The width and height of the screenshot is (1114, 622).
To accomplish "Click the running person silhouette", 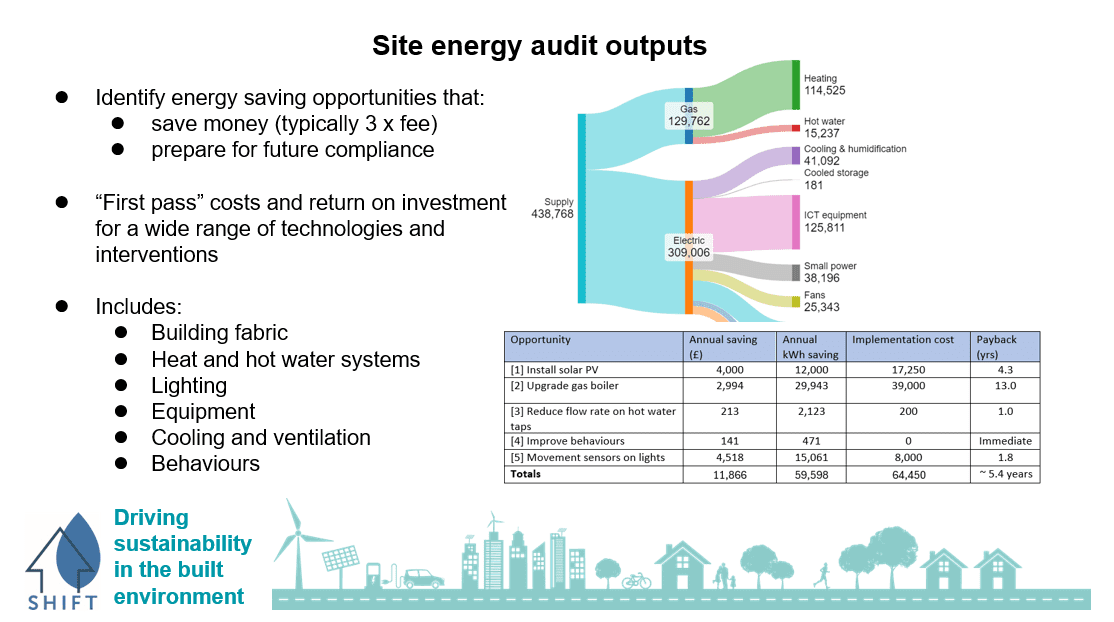I will [x=821, y=573].
